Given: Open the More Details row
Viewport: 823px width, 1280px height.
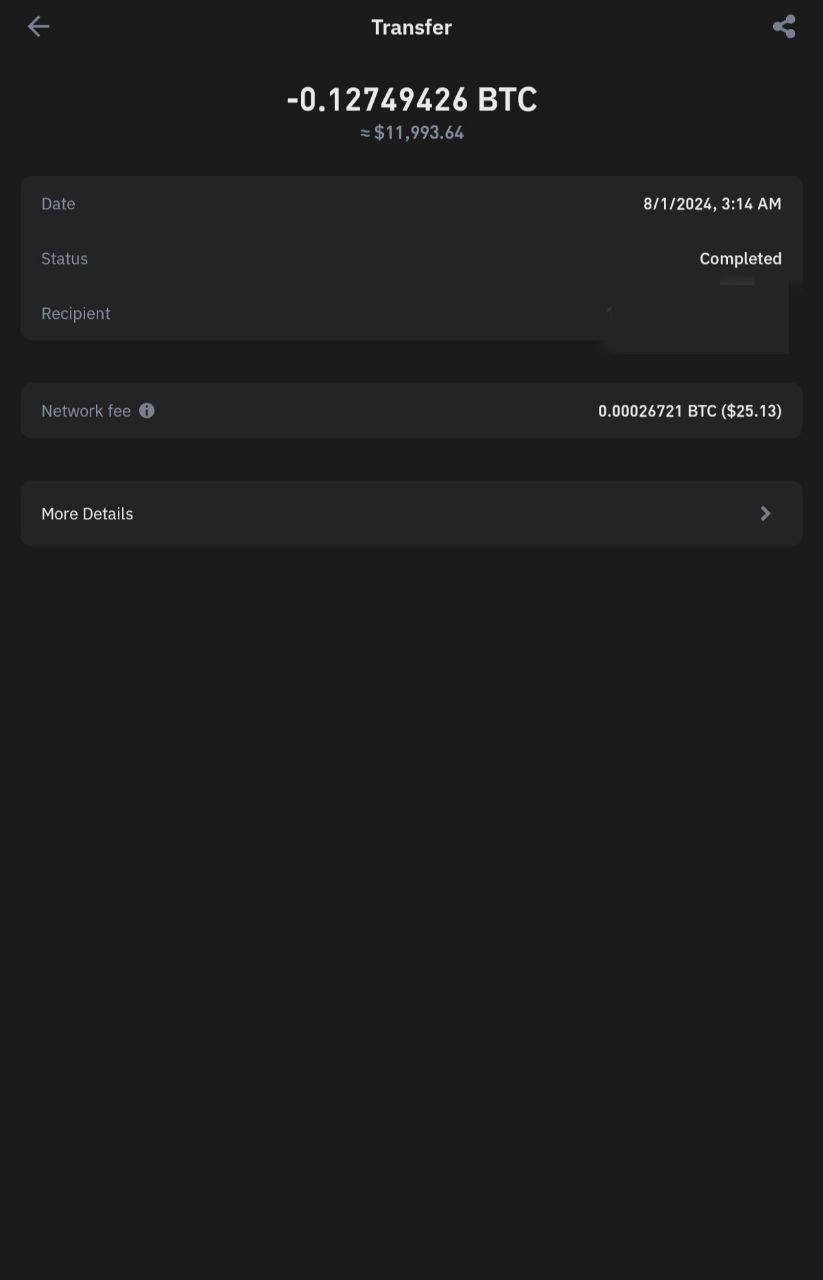Looking at the screenshot, I should tap(411, 513).
